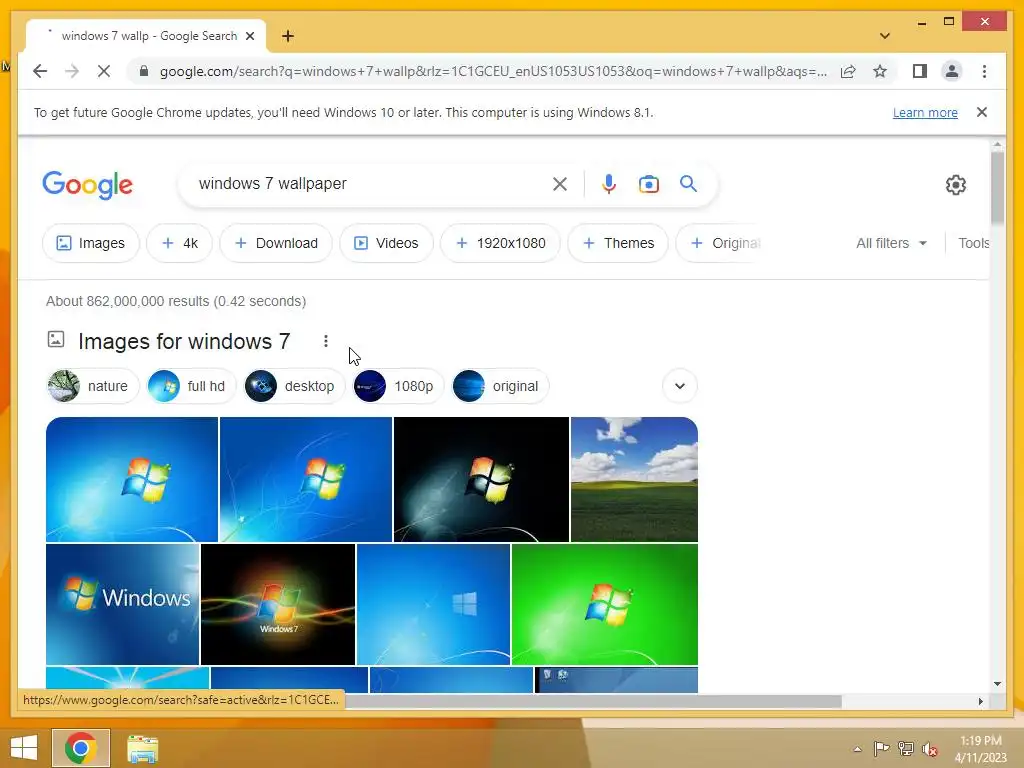1024x768 pixels.
Task: Click the Google logo
Action: pyautogui.click(x=88, y=185)
